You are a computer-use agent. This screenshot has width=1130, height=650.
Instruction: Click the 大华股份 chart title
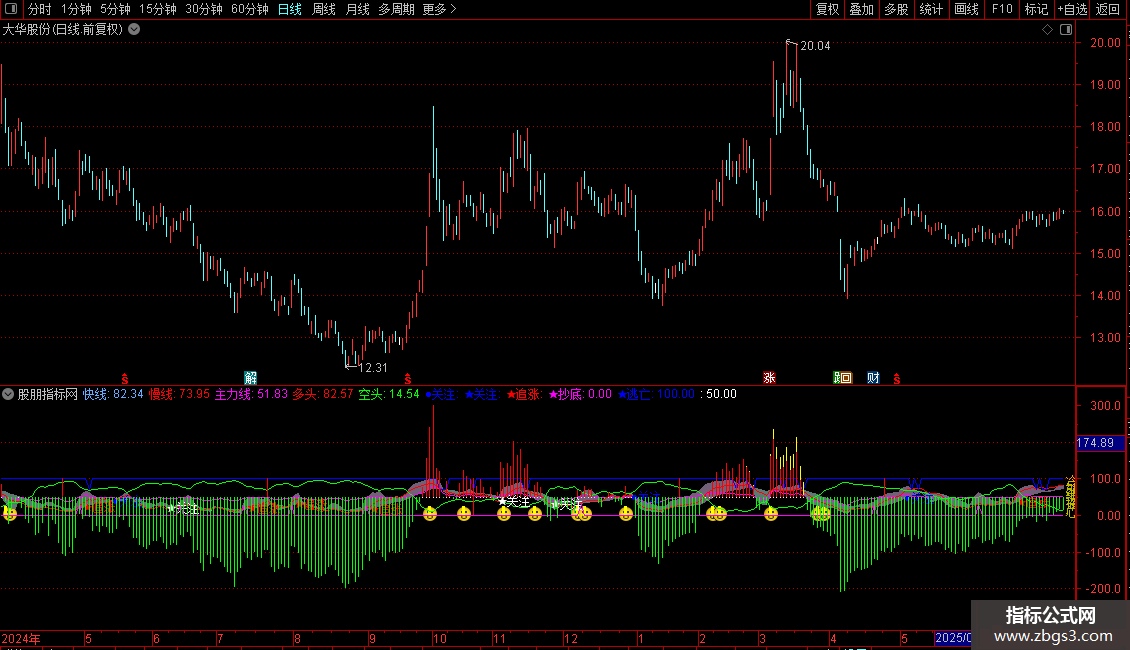tap(63, 30)
